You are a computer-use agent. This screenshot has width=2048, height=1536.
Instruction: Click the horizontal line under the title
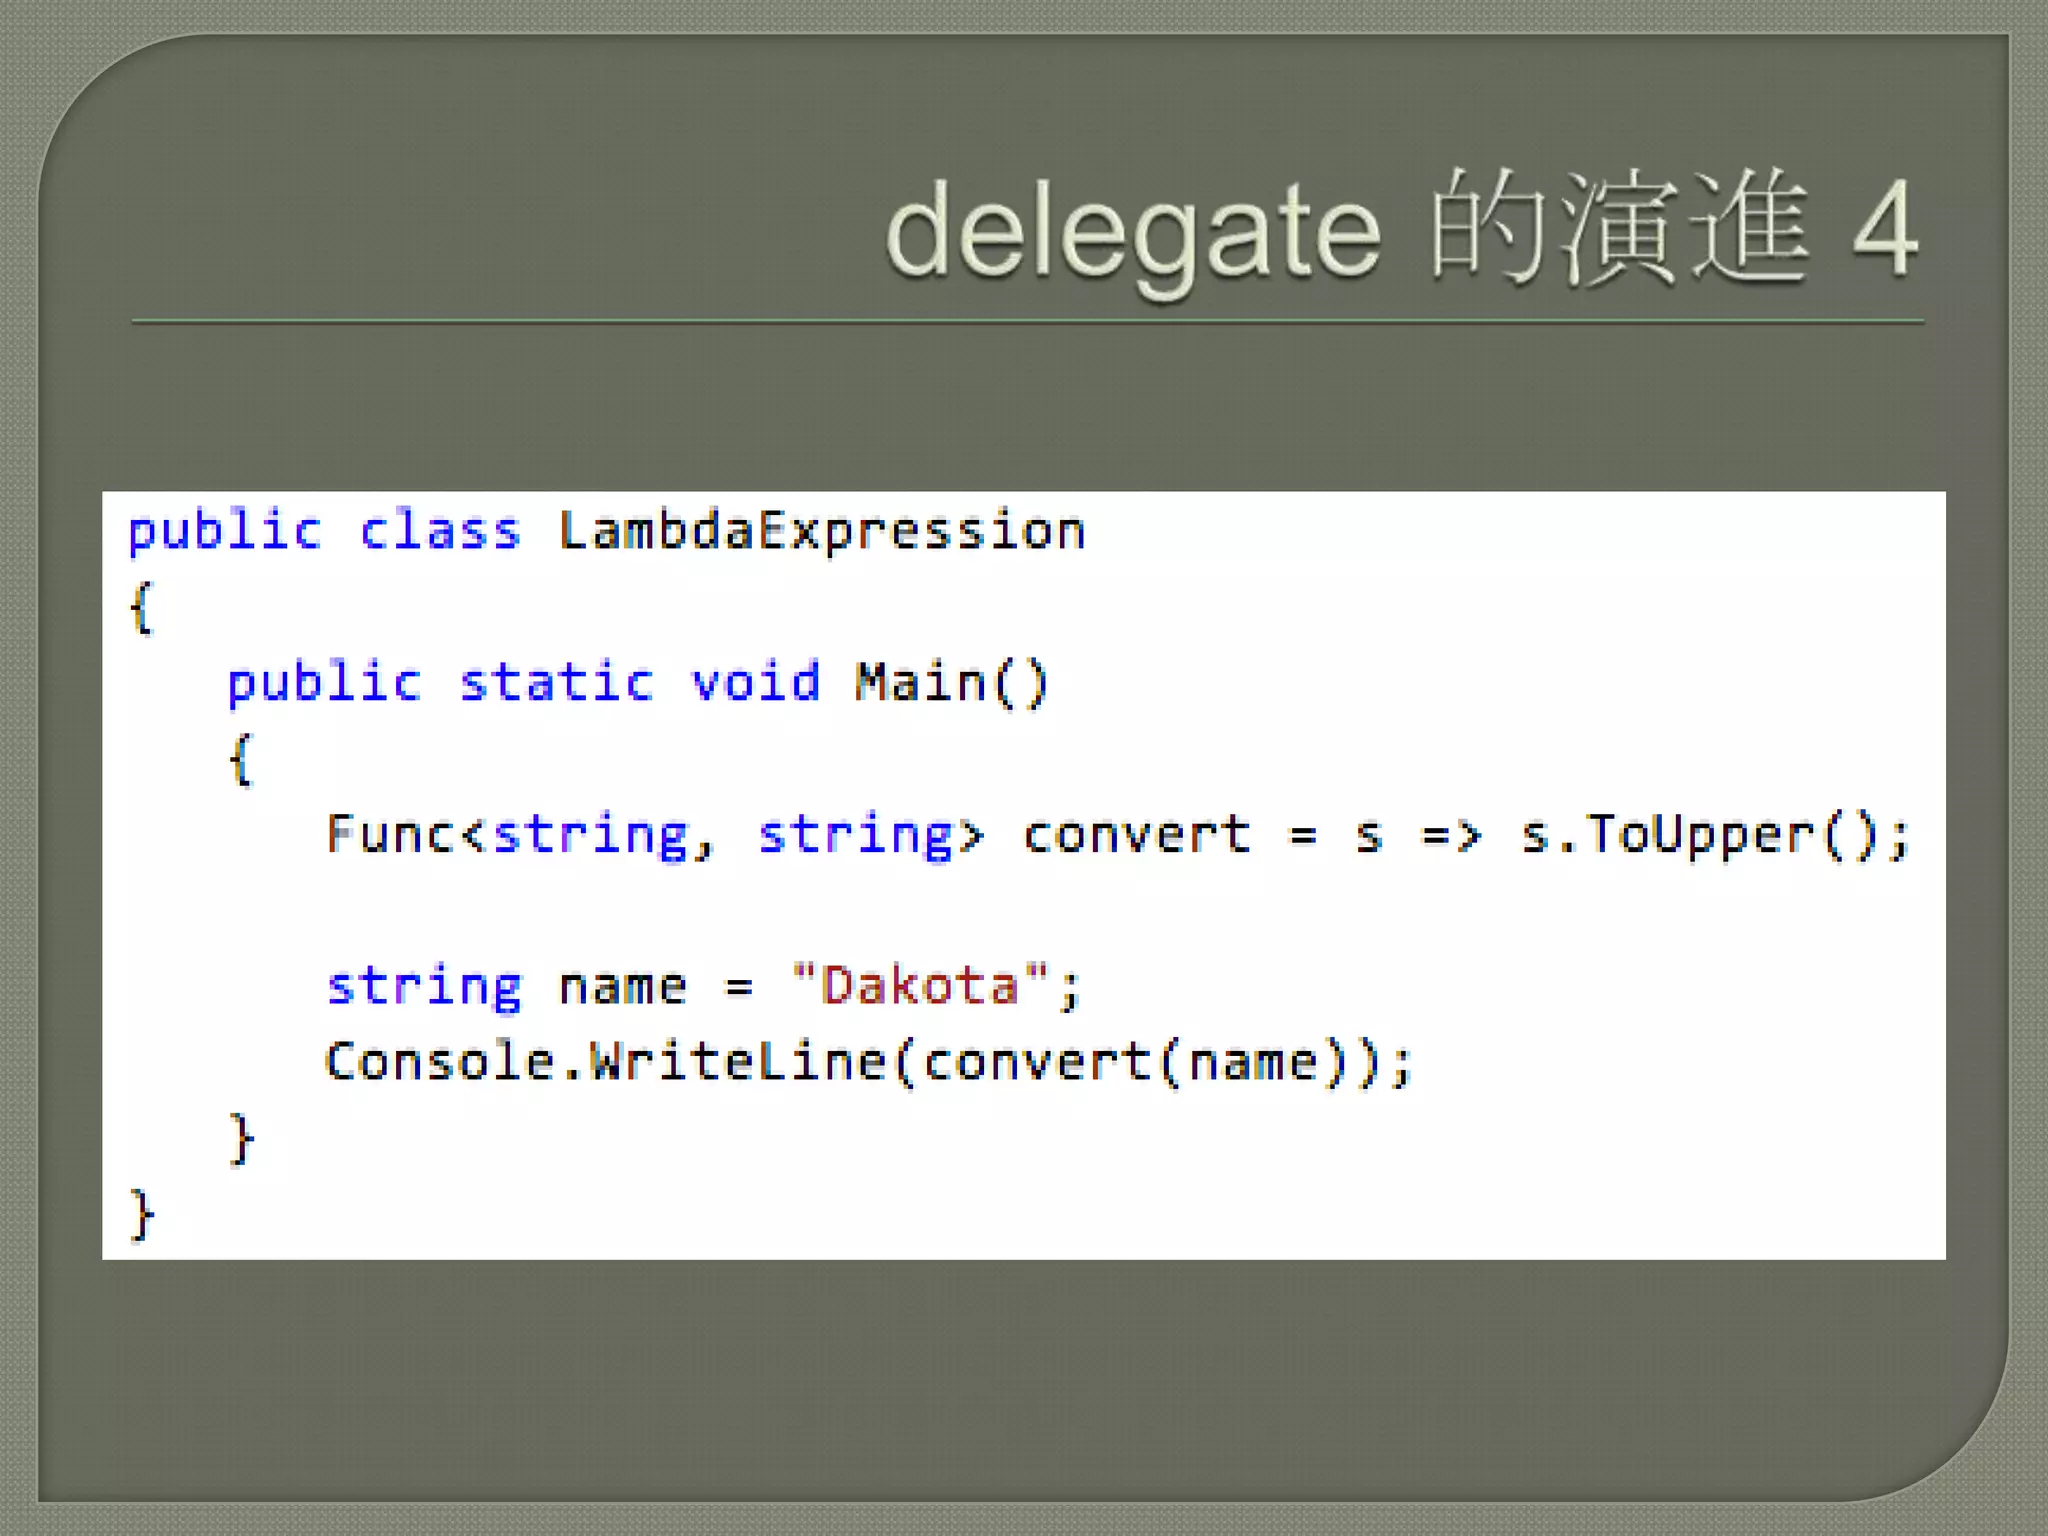tap(1027, 322)
